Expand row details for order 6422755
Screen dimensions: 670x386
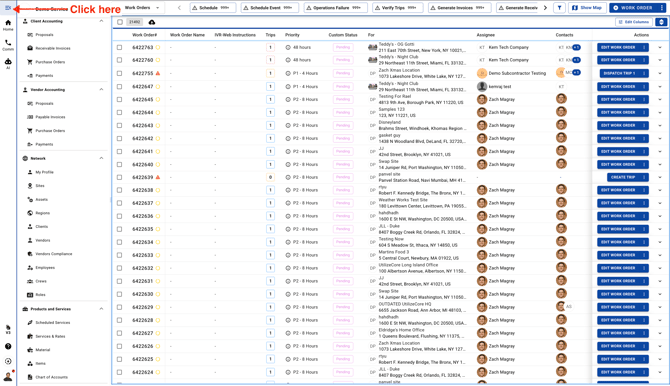click(x=660, y=73)
